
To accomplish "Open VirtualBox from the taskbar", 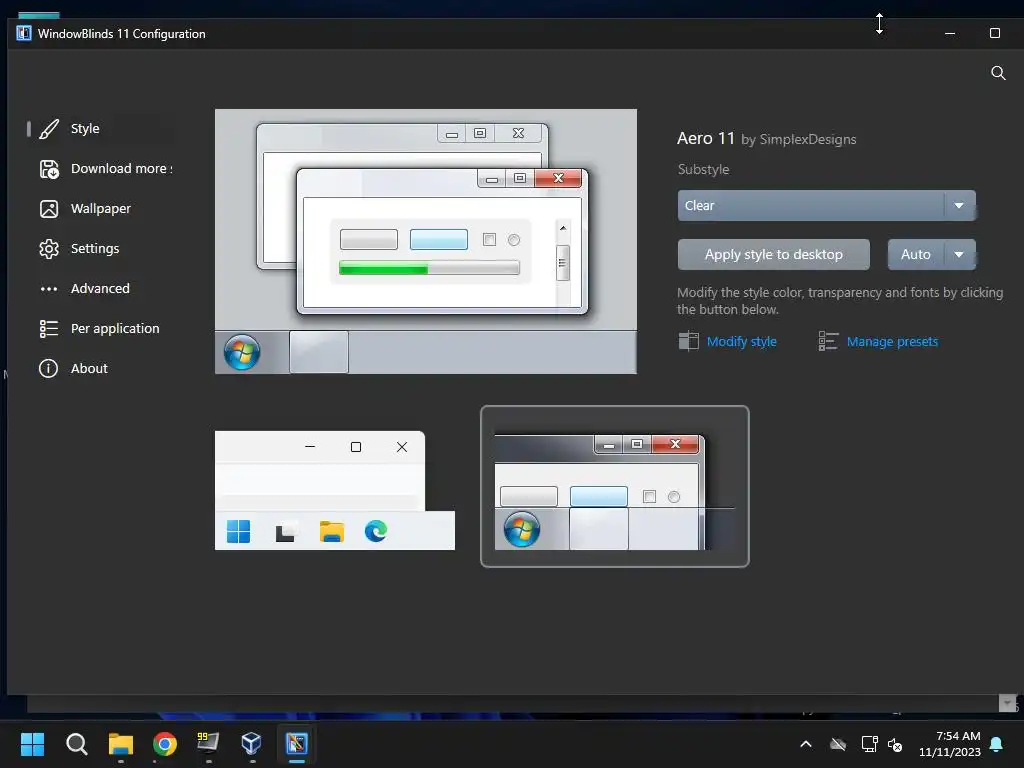I will tap(251, 743).
